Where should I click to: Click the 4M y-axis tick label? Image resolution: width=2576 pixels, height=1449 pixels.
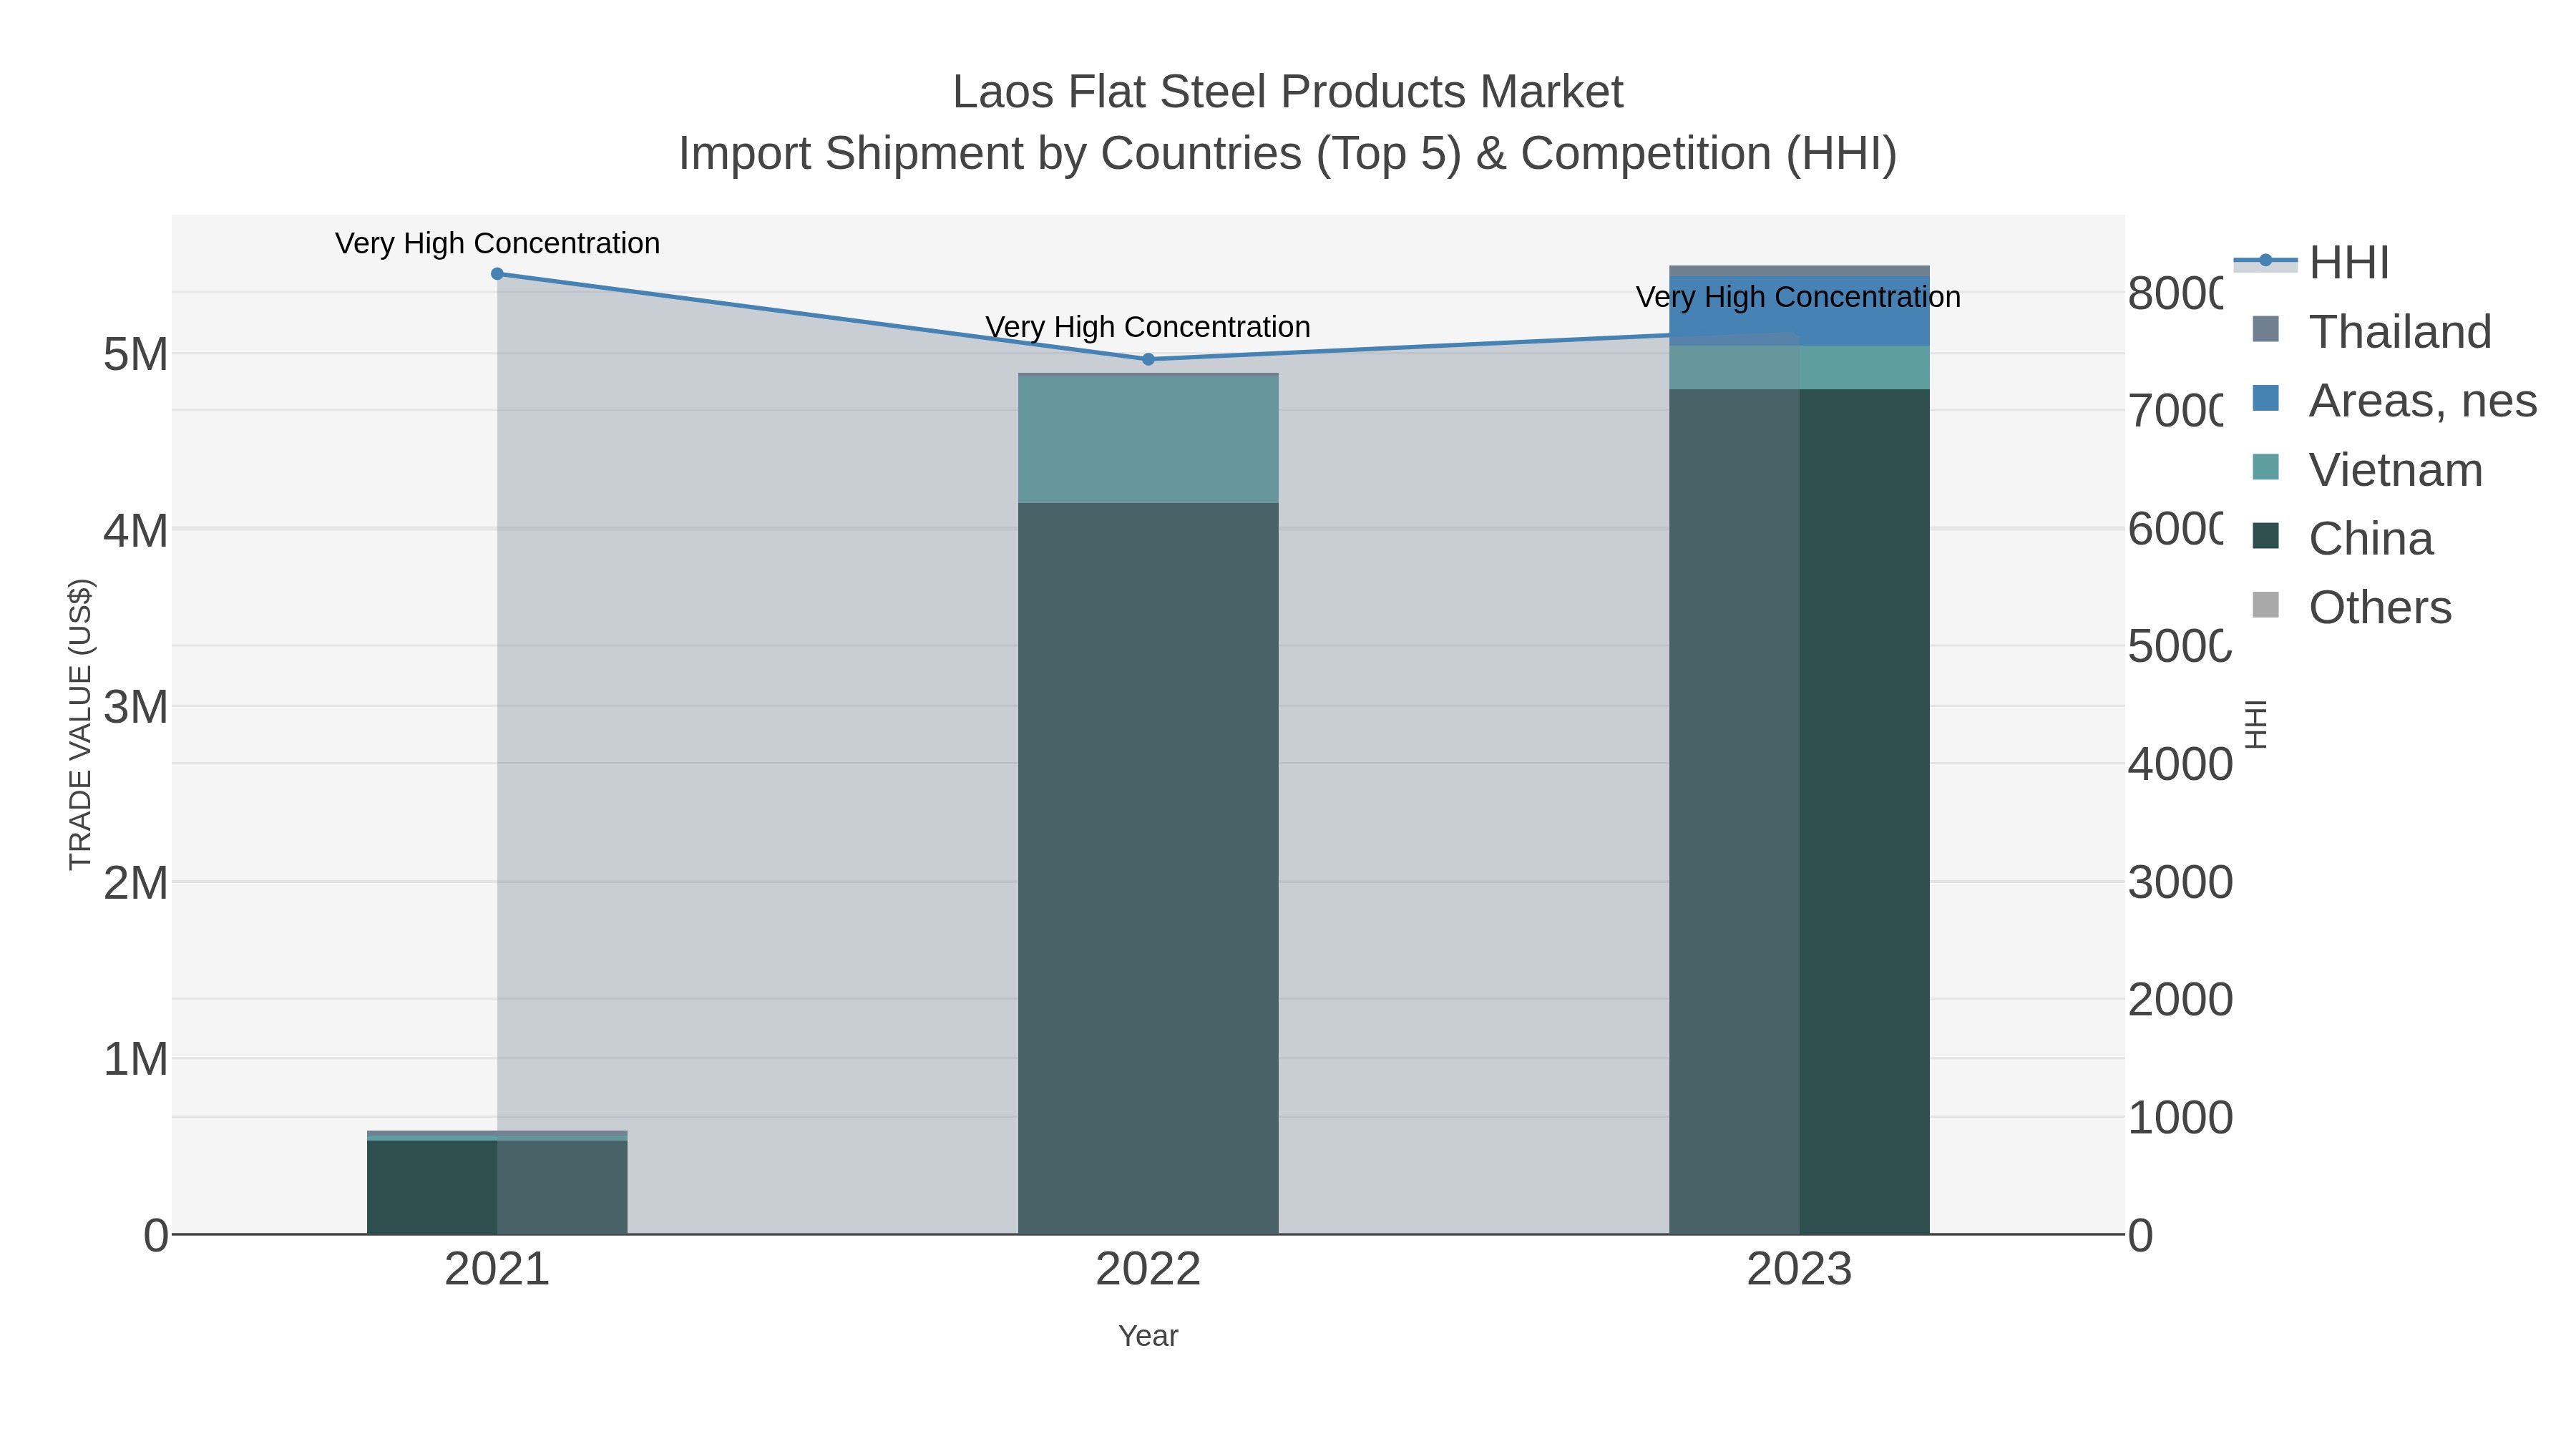point(136,530)
